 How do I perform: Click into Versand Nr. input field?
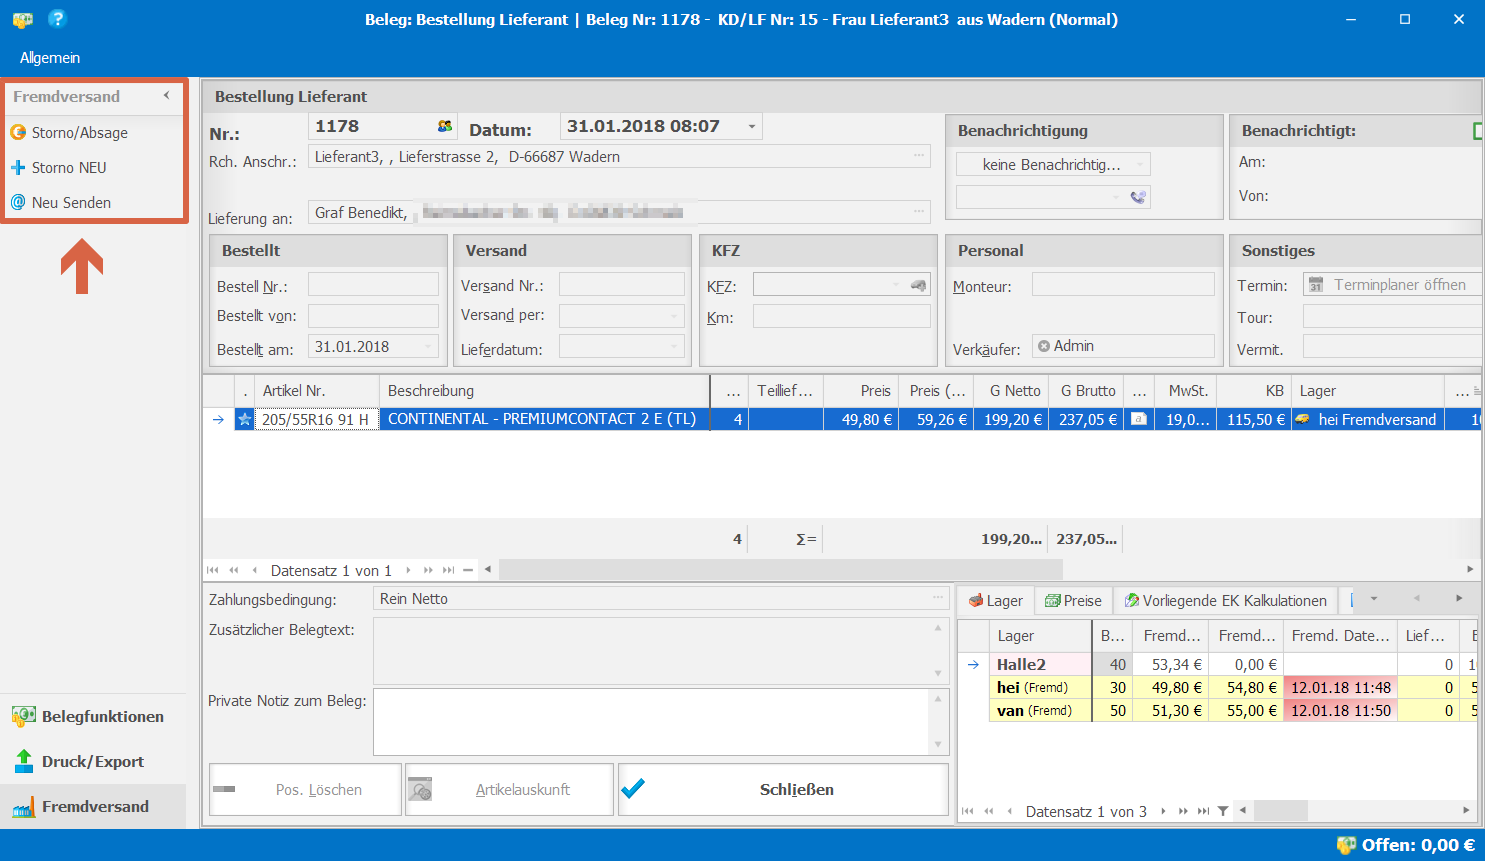tap(621, 285)
